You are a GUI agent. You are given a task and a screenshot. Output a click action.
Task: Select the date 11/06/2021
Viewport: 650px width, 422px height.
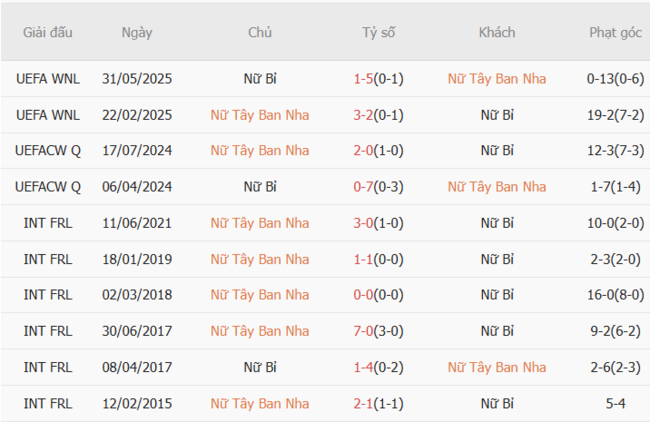(x=137, y=223)
